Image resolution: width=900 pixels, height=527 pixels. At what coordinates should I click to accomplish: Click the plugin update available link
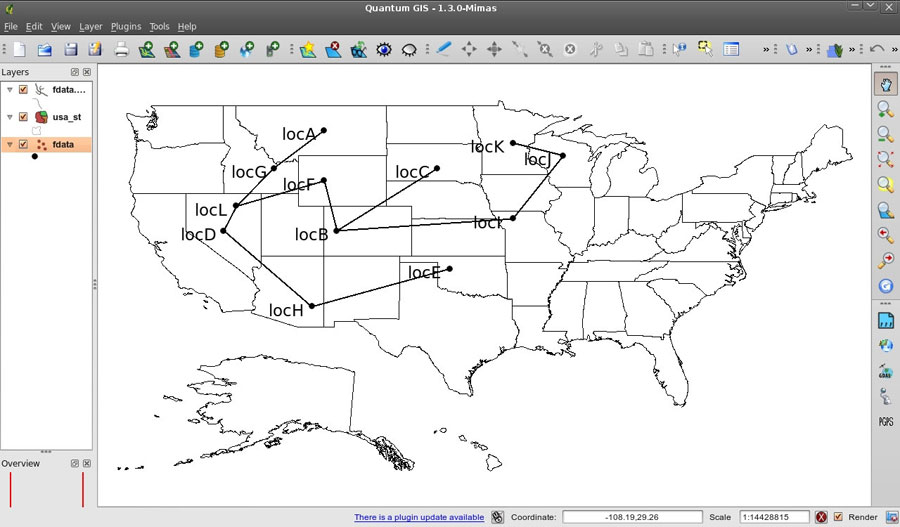(419, 517)
